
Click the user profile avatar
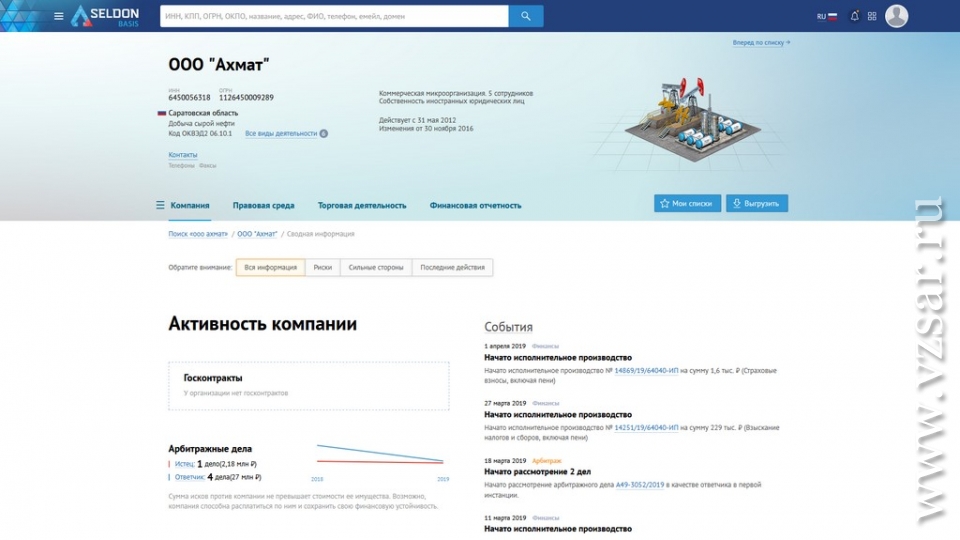pos(897,16)
